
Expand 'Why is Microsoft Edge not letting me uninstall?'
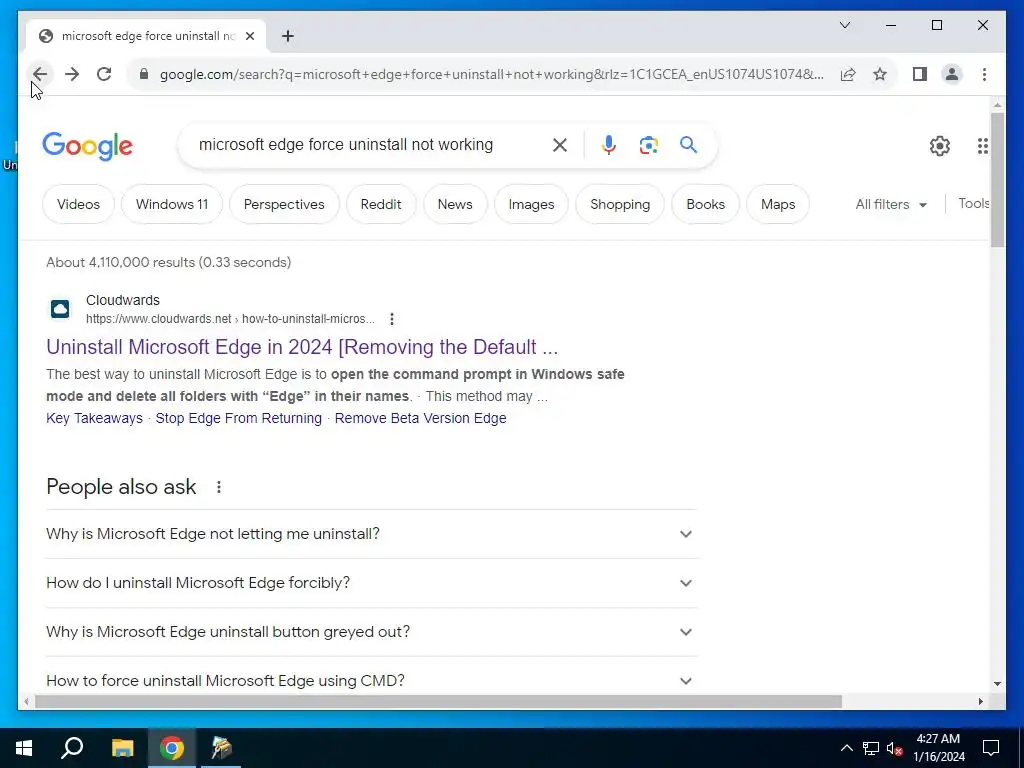point(371,534)
